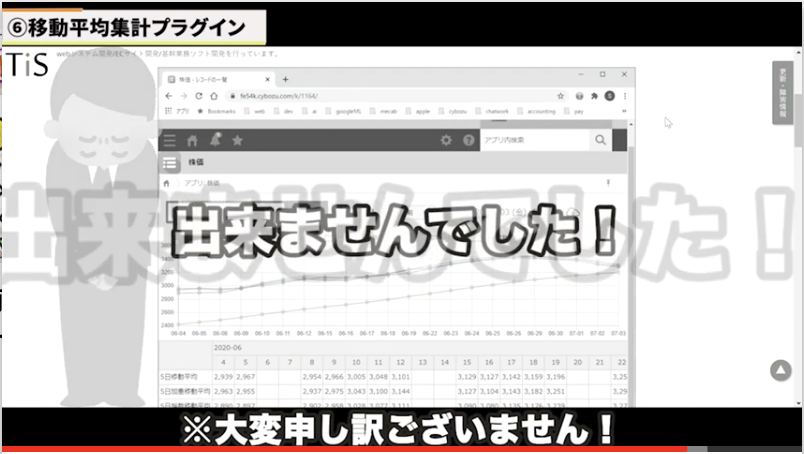Viewport: 804px width, 454px height.
Task: Click the 更新・障害情報 side tab
Action: pyautogui.click(x=787, y=92)
